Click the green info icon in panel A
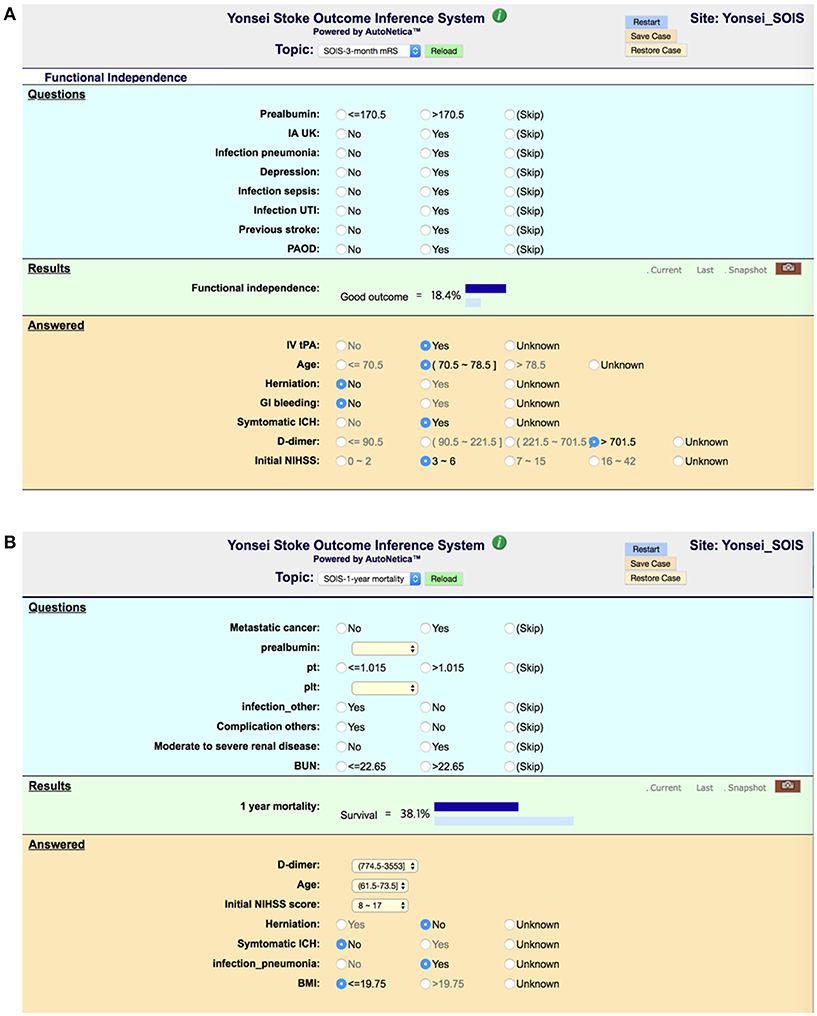 pyautogui.click(x=500, y=16)
